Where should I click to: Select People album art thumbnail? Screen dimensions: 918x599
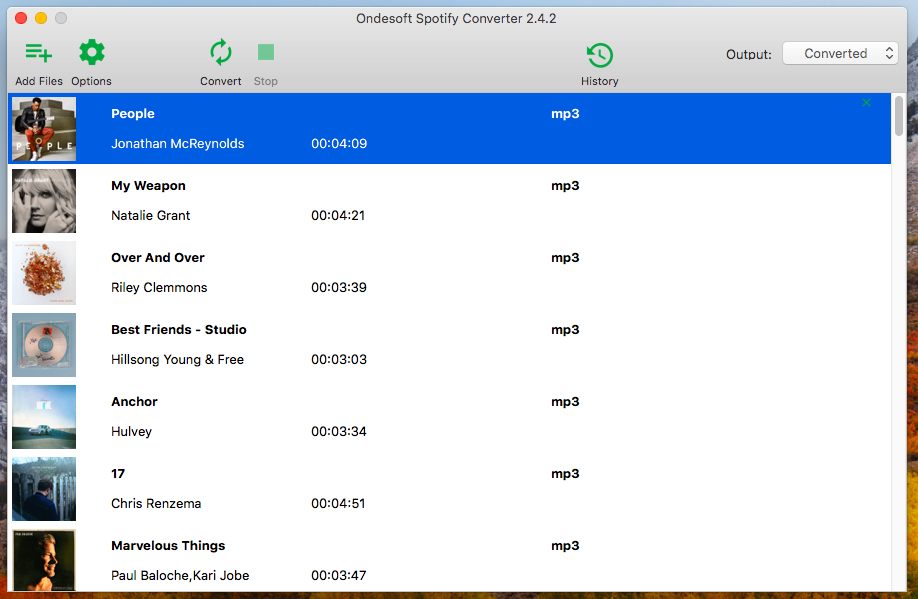pos(44,129)
